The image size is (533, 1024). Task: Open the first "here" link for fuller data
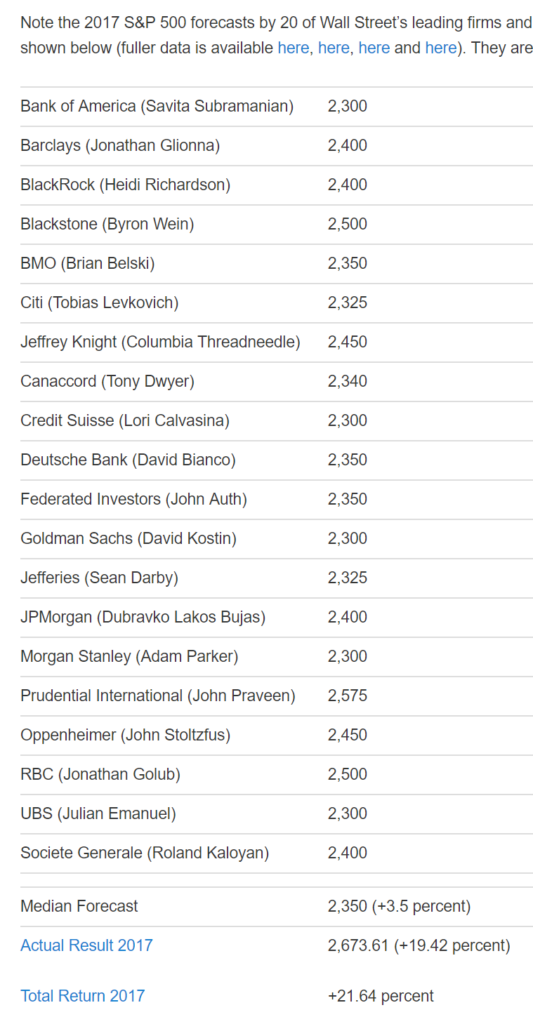pyautogui.click(x=293, y=48)
